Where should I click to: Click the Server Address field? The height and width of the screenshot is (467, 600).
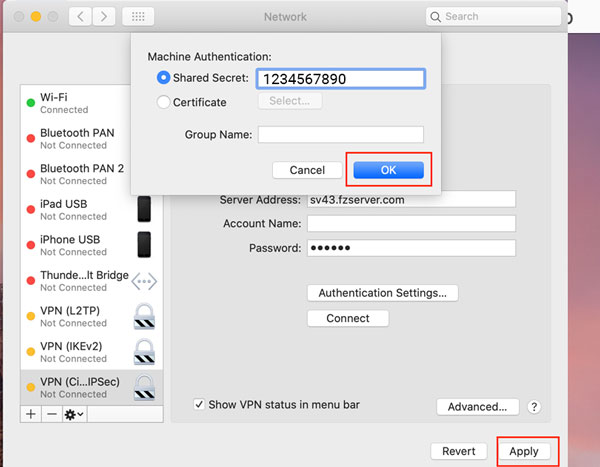pos(411,199)
